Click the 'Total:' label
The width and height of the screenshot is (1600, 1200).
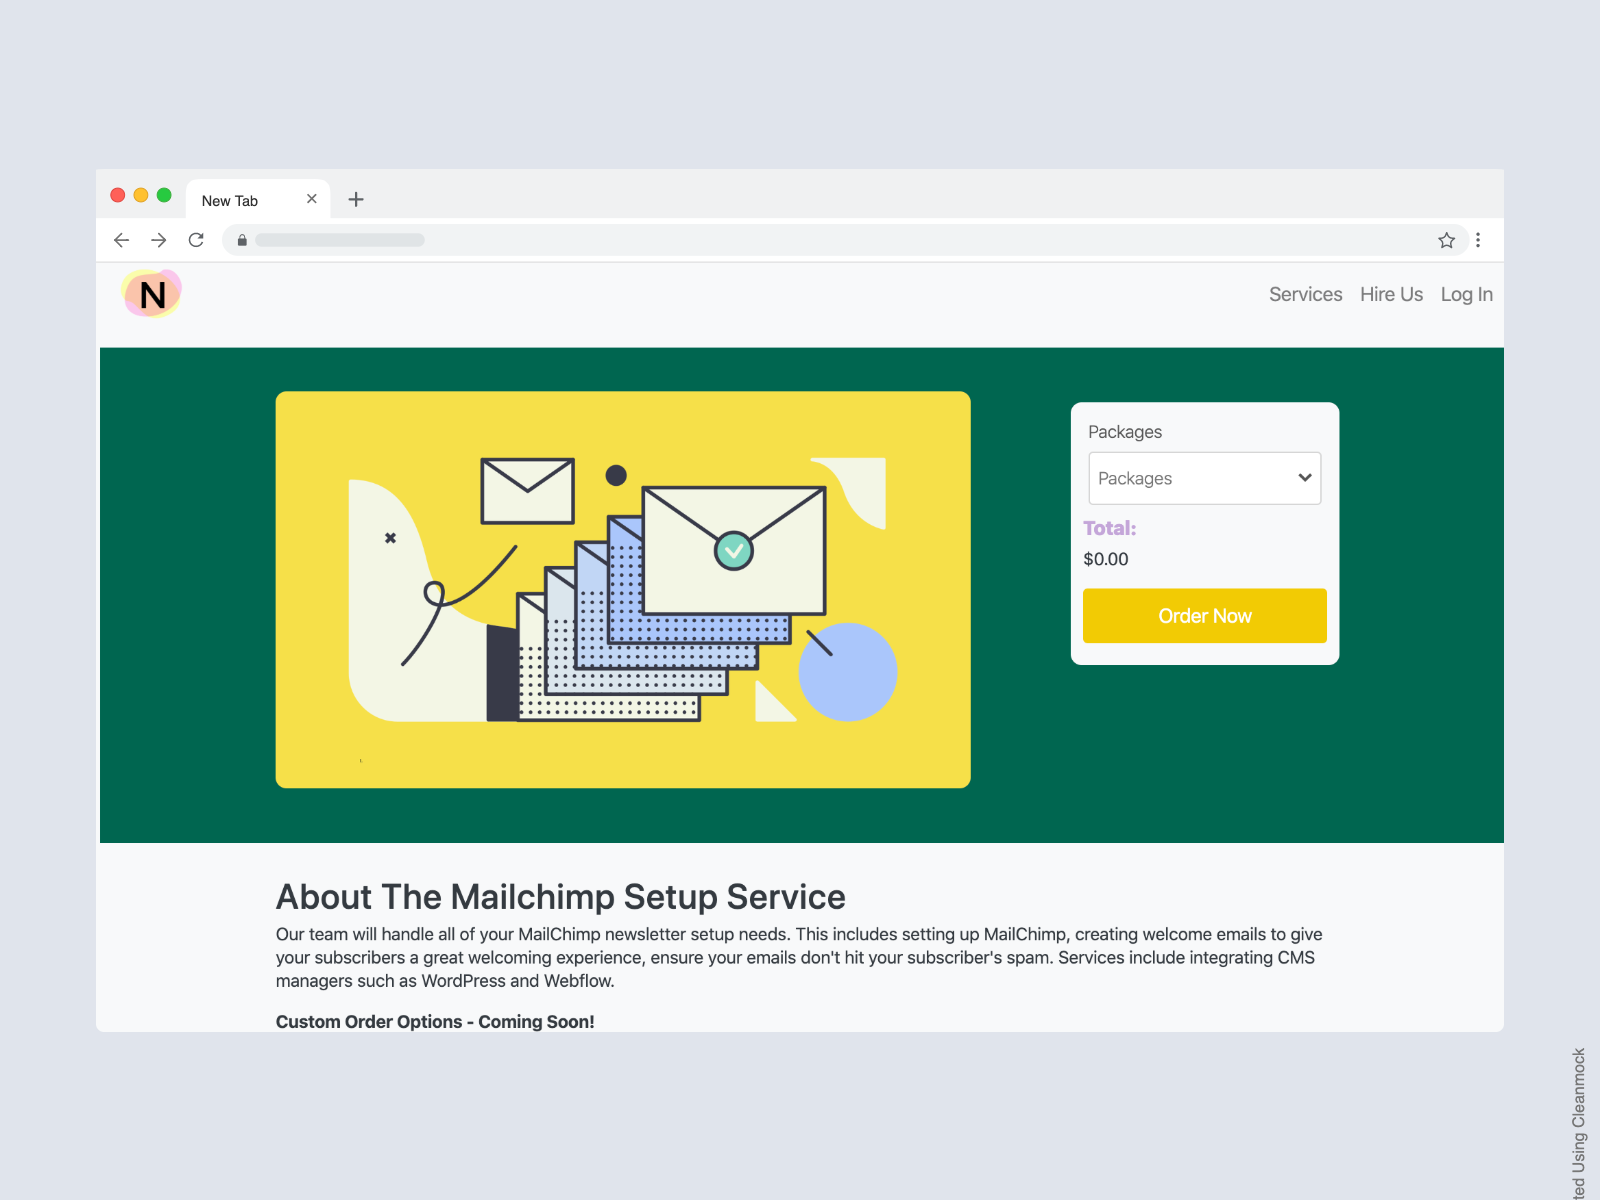click(1110, 528)
